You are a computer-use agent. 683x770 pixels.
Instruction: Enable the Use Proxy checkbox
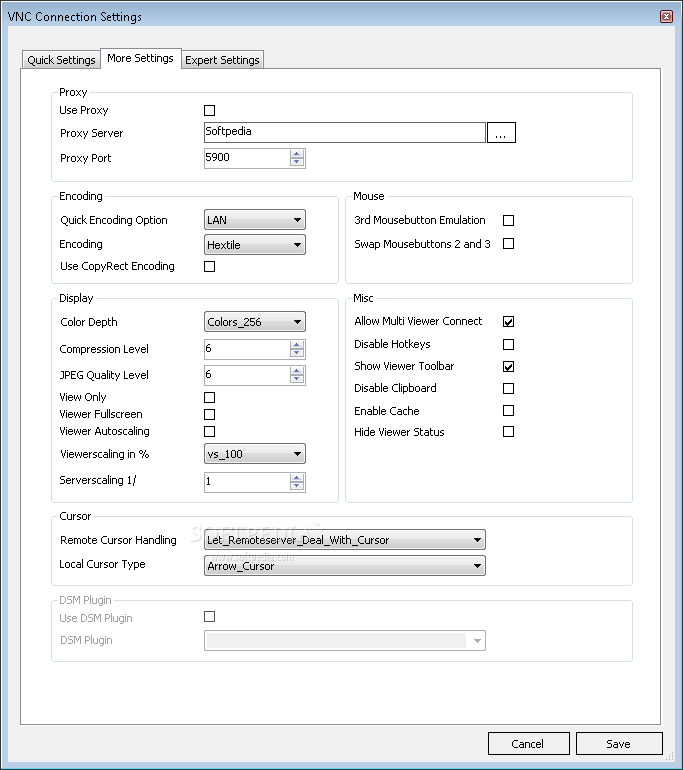(x=210, y=110)
